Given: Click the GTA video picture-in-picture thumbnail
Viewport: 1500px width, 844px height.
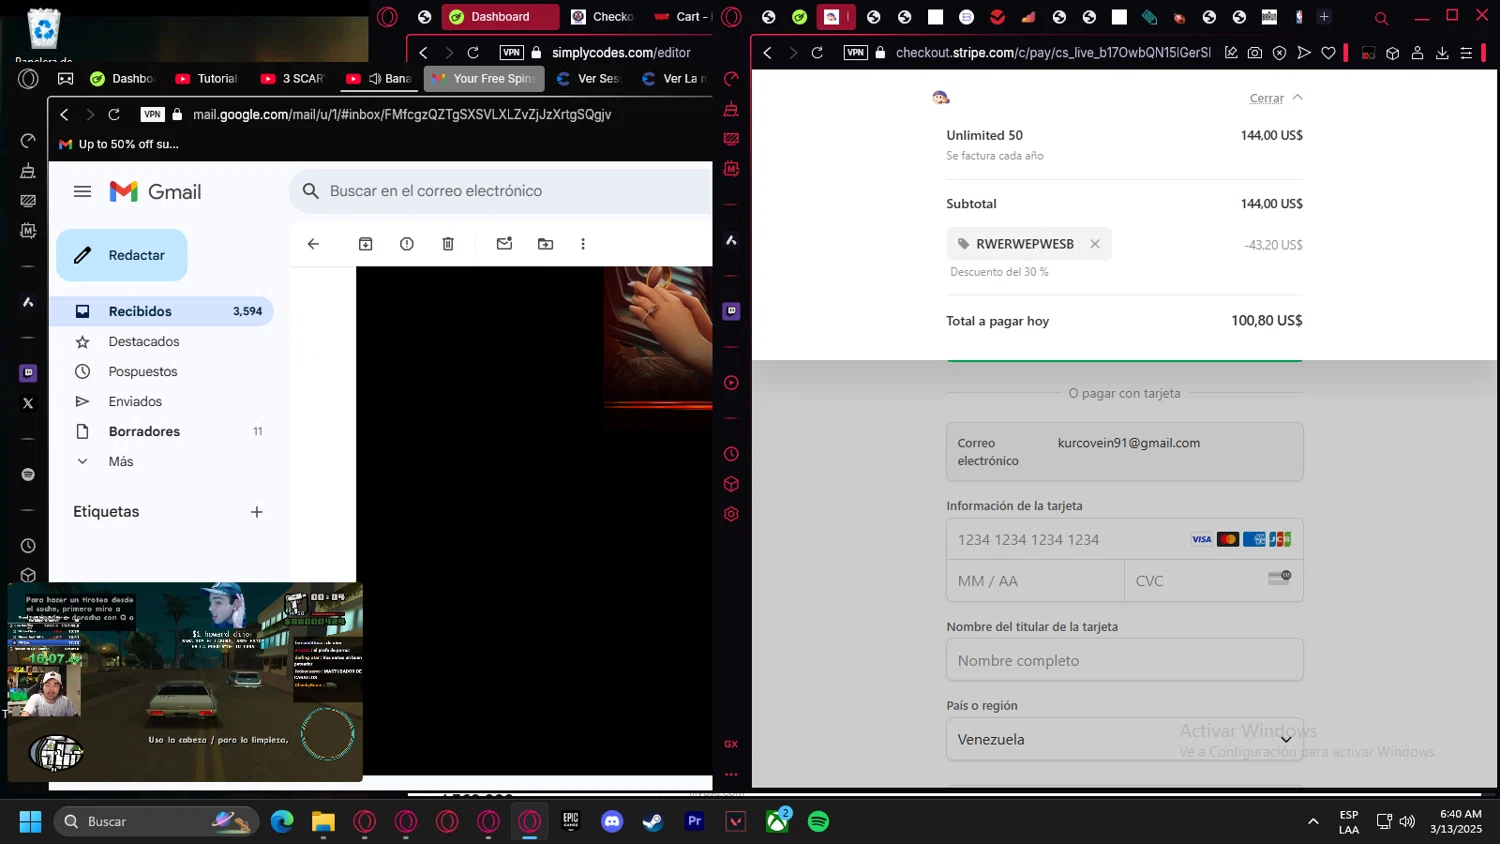Looking at the screenshot, I should click(185, 682).
